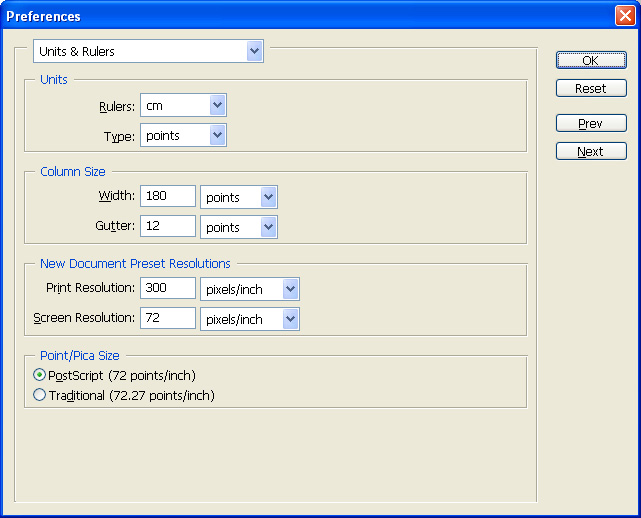This screenshot has height=518, width=641.
Task: Open the Gutter units dropdown
Action: tap(239, 227)
